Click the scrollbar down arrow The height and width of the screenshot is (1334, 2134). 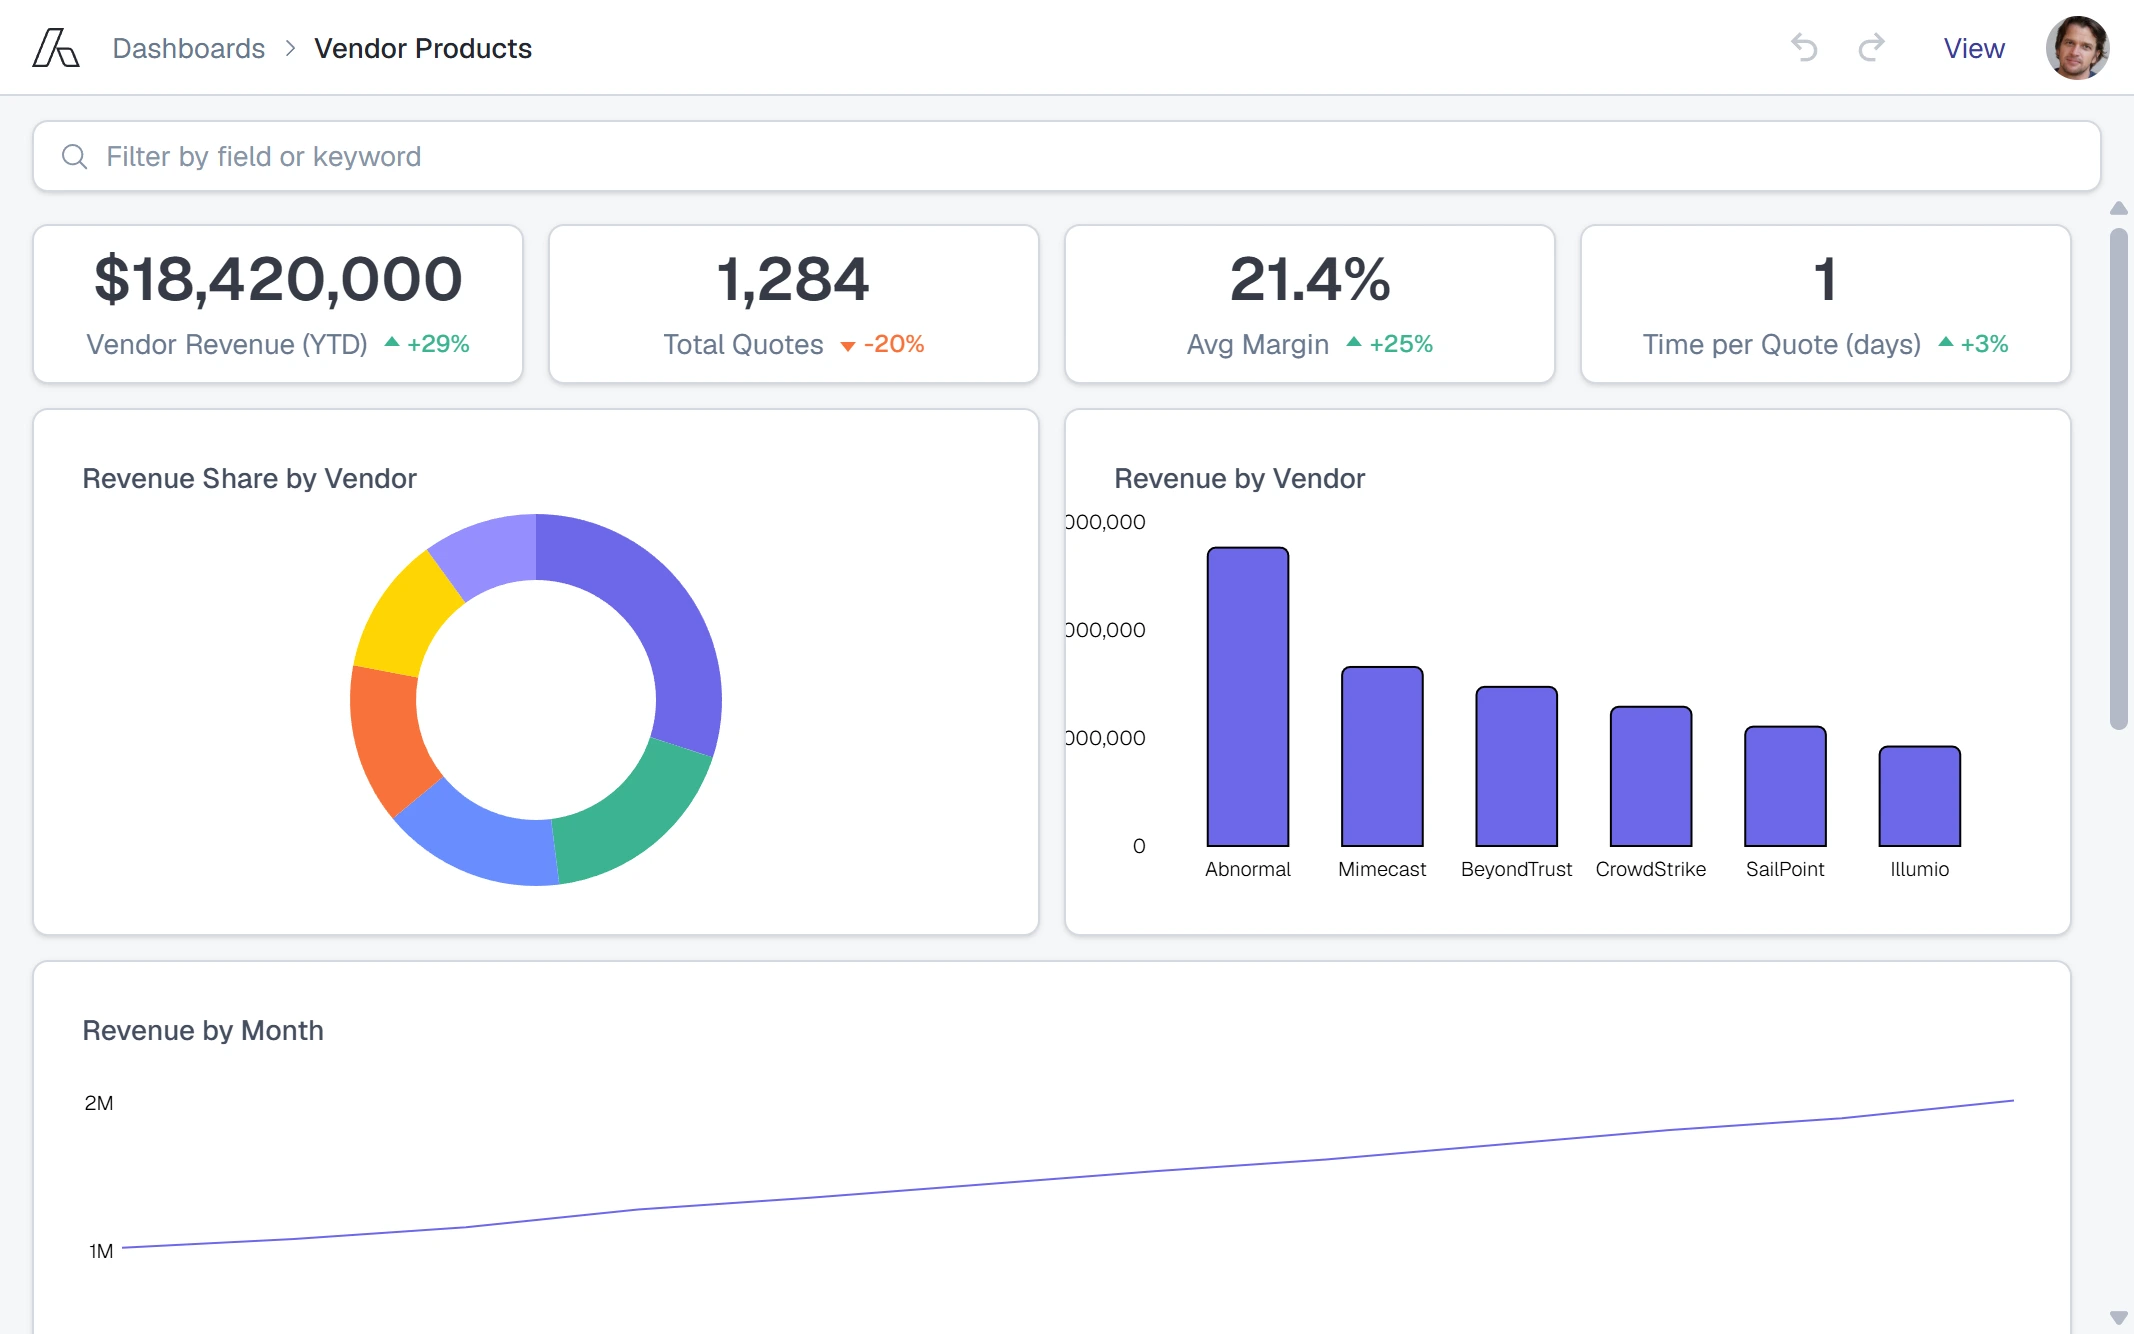(x=2118, y=1317)
